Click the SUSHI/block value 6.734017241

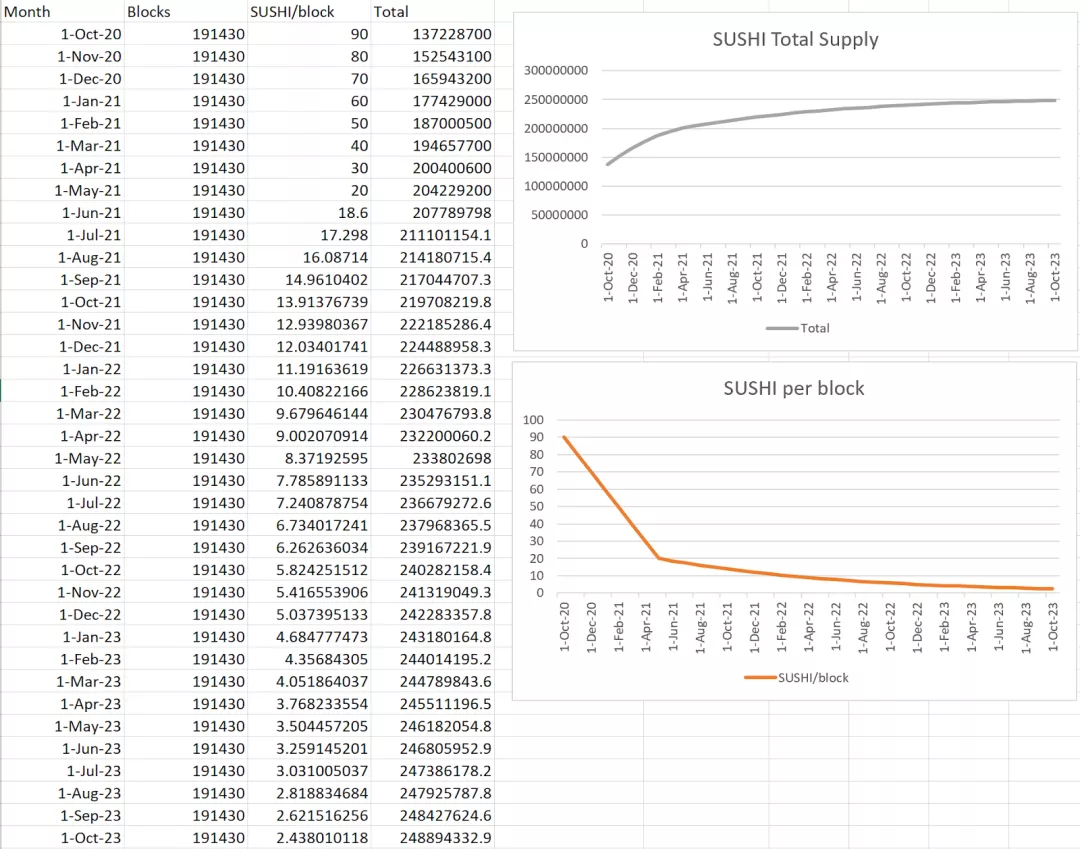coord(309,525)
